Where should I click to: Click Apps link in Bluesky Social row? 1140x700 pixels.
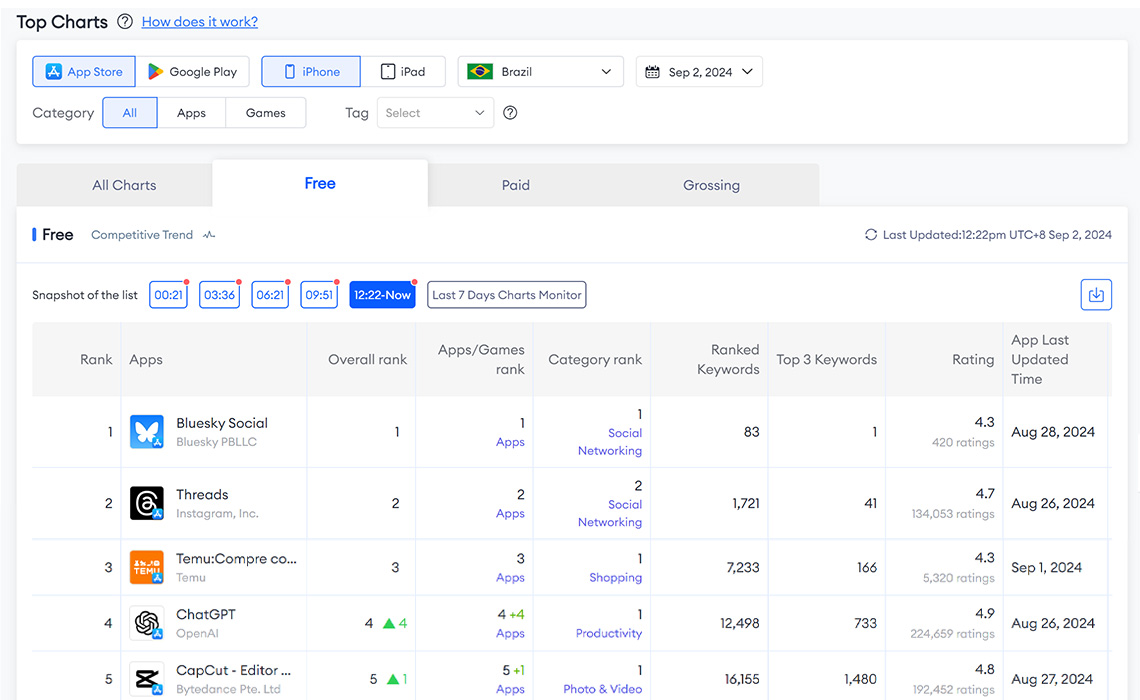point(510,442)
